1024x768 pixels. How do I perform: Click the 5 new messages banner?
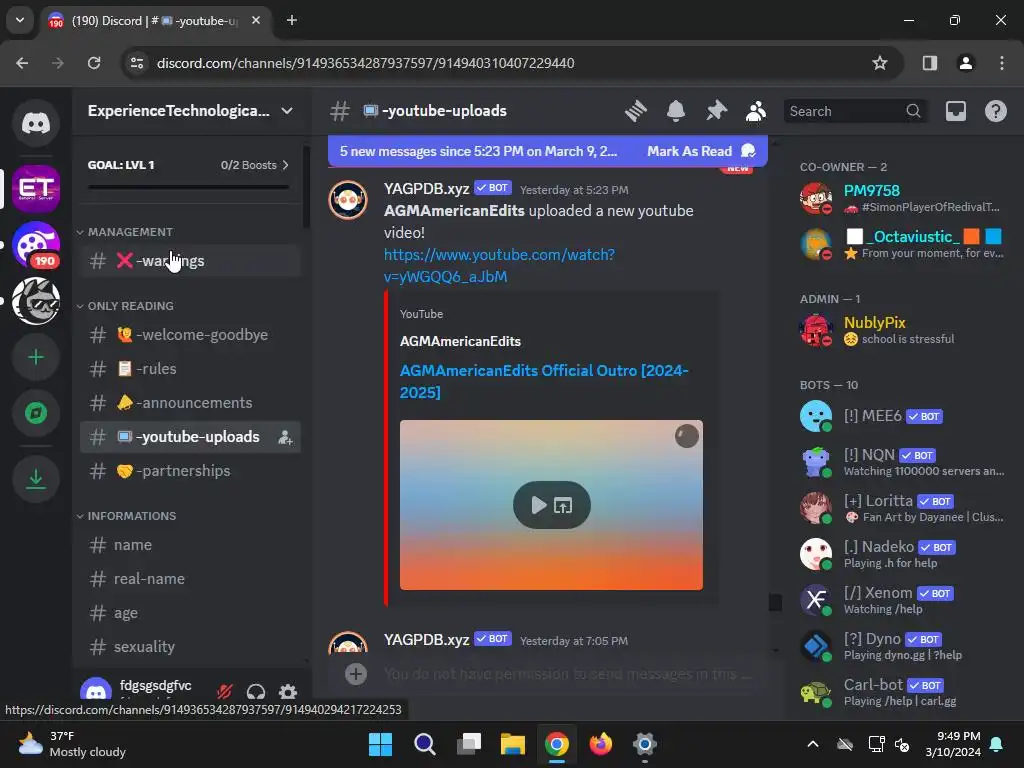click(478, 152)
